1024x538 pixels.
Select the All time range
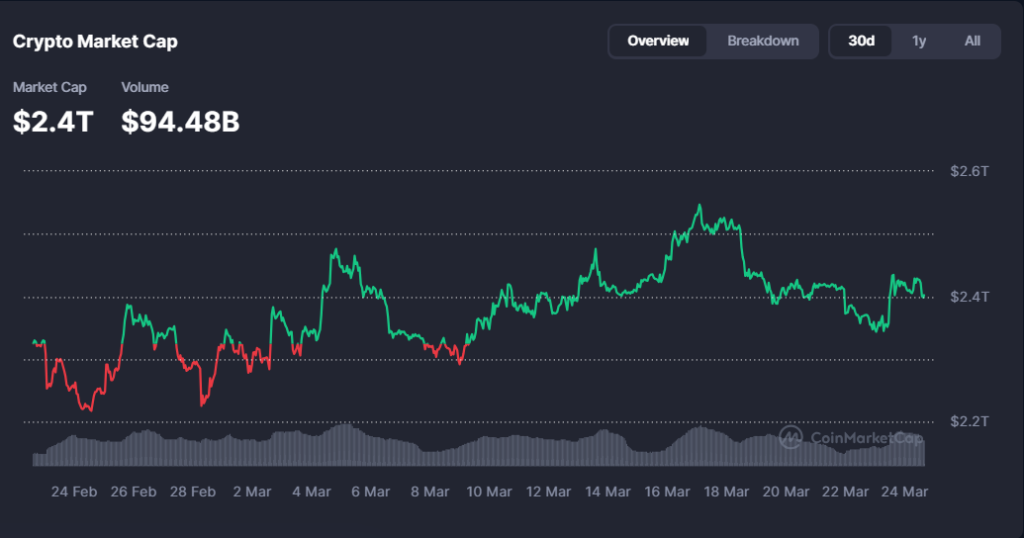pyautogui.click(x=972, y=41)
